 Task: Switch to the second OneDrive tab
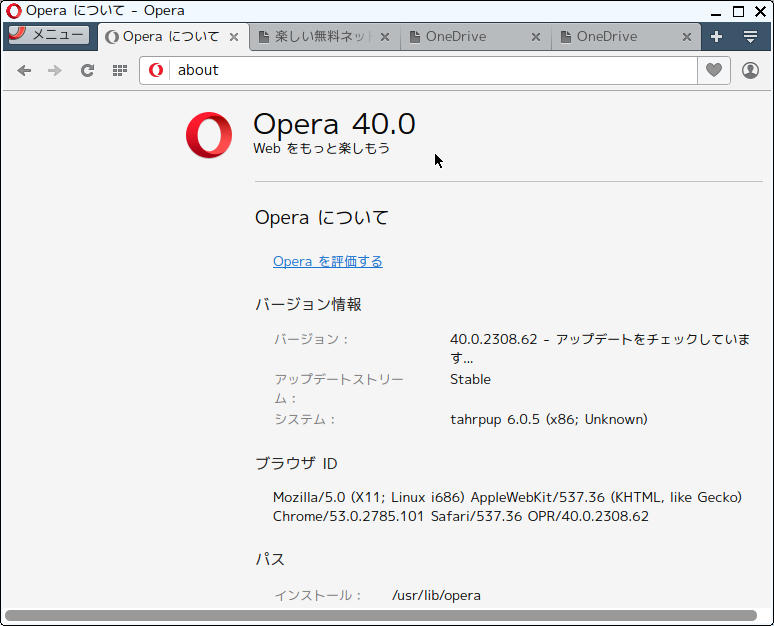(624, 37)
